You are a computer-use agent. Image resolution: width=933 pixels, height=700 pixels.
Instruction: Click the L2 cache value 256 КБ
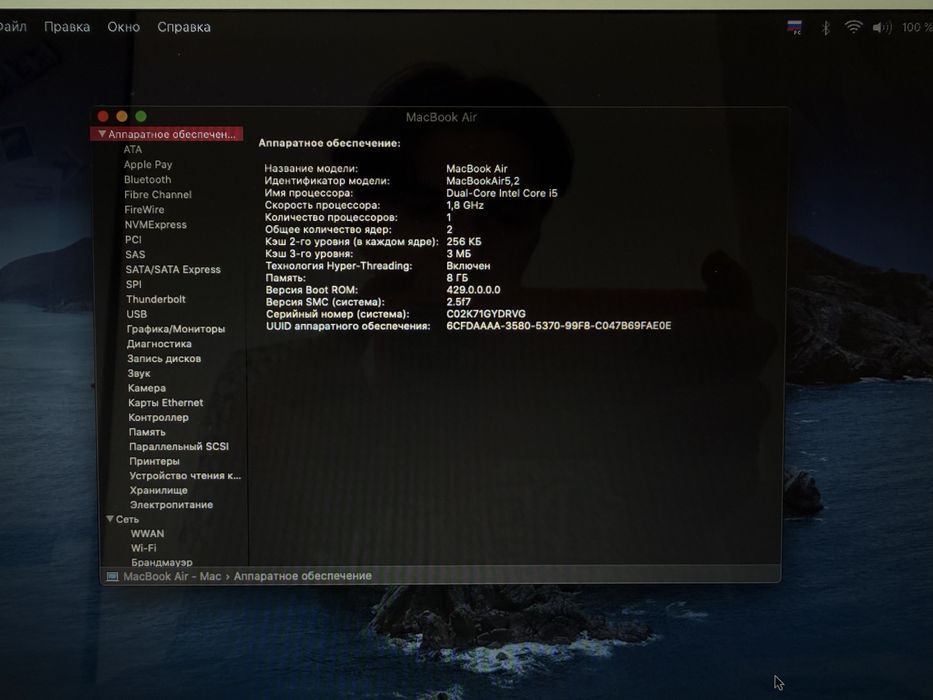(x=464, y=242)
